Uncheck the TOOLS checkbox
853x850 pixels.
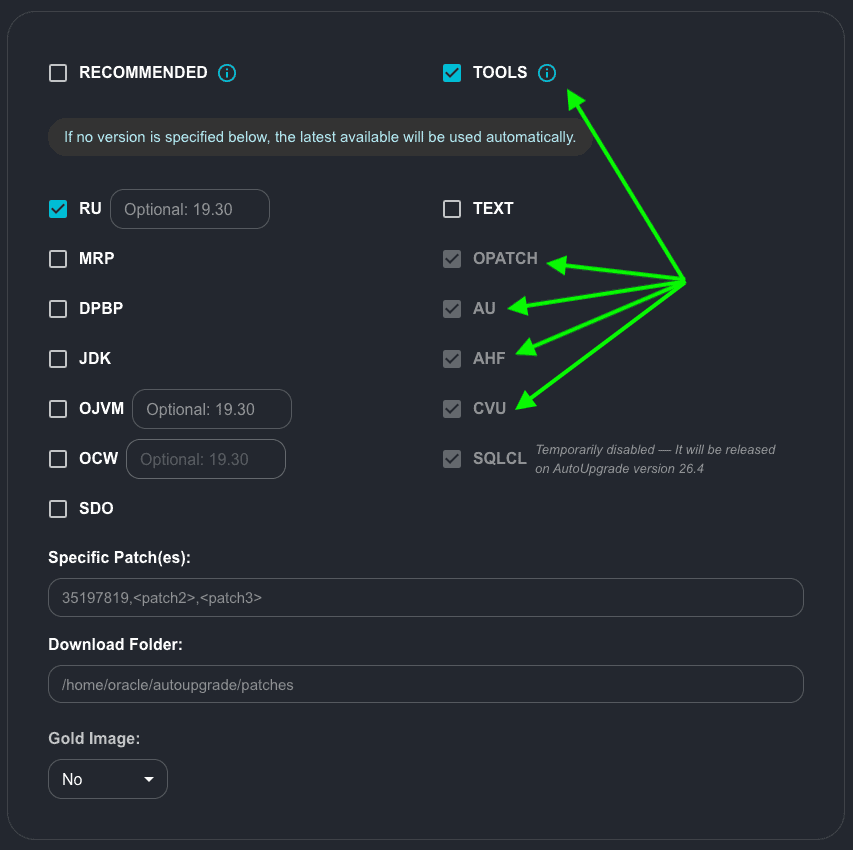pos(452,73)
